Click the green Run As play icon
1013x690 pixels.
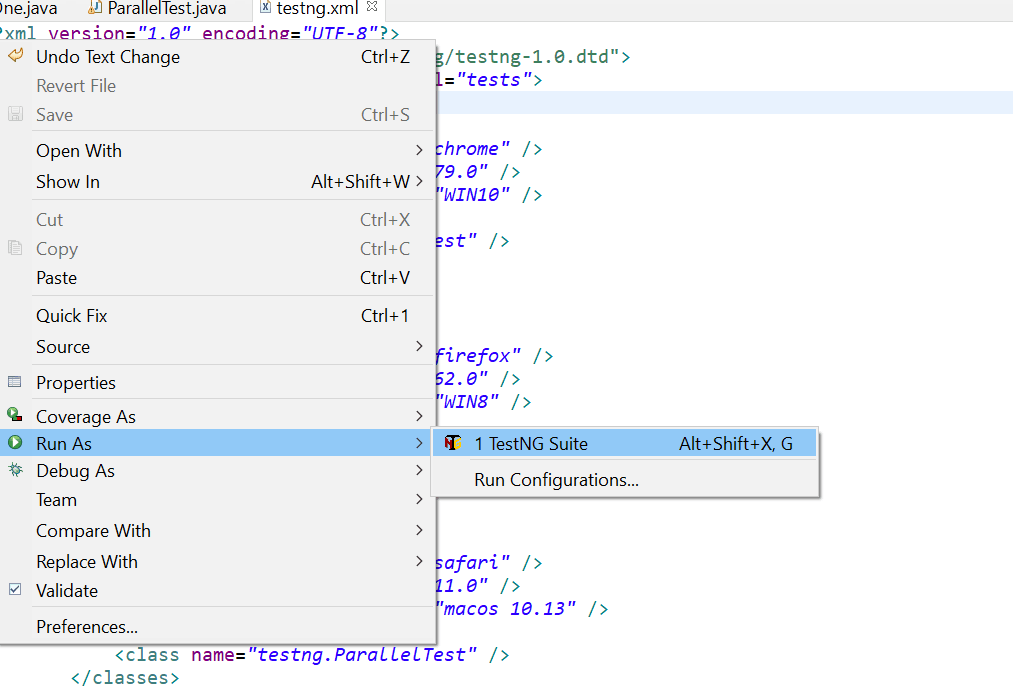[15, 442]
